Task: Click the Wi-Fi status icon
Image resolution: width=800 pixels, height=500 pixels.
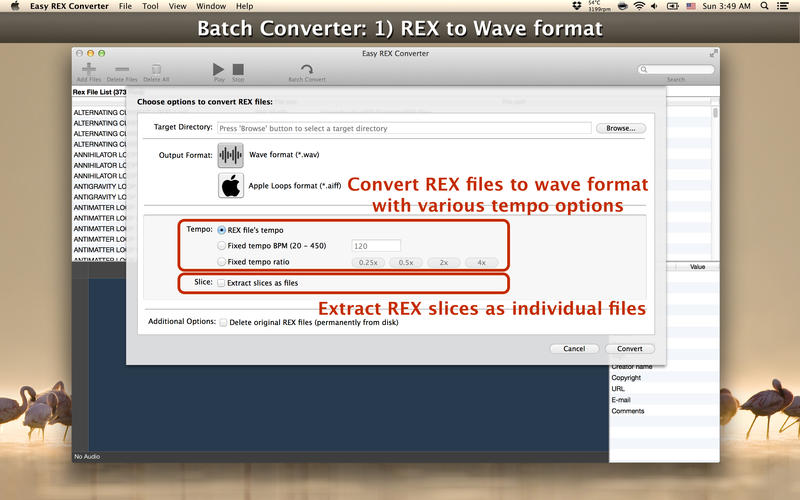Action: point(639,6)
